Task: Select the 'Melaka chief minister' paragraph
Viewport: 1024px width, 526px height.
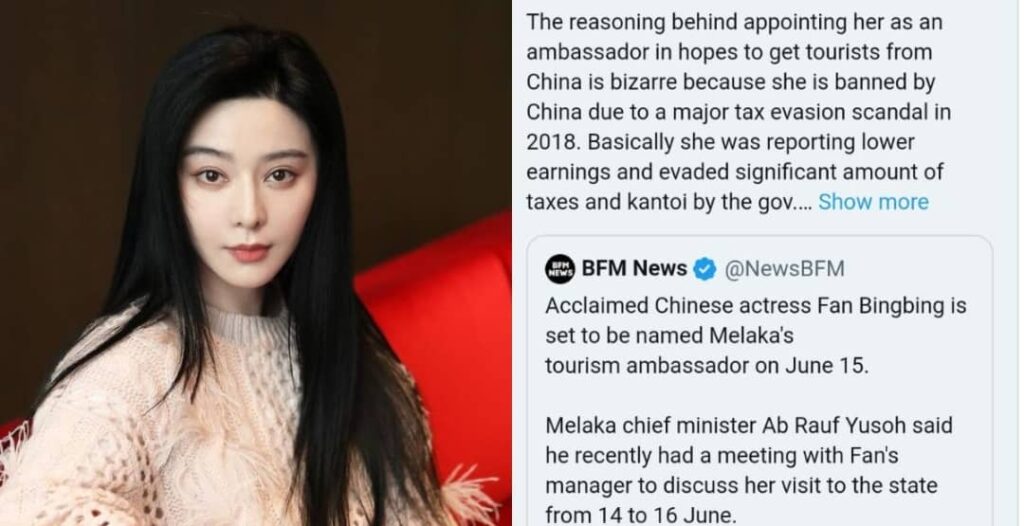Action: pyautogui.click(x=749, y=470)
